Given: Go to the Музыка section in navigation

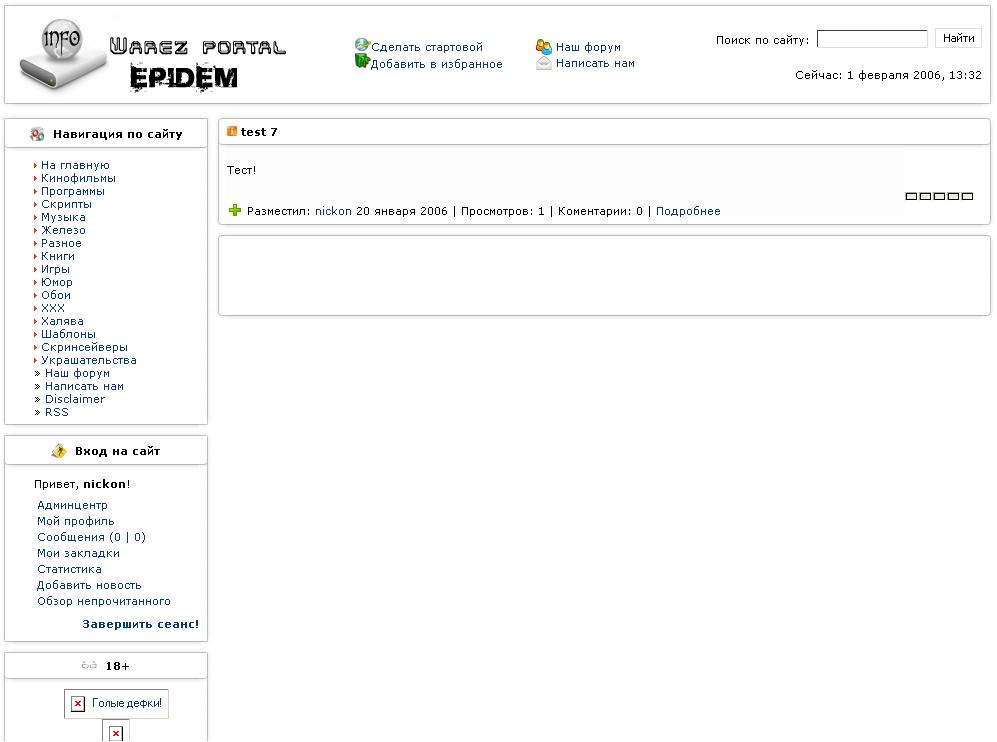Looking at the screenshot, I should click(63, 217).
